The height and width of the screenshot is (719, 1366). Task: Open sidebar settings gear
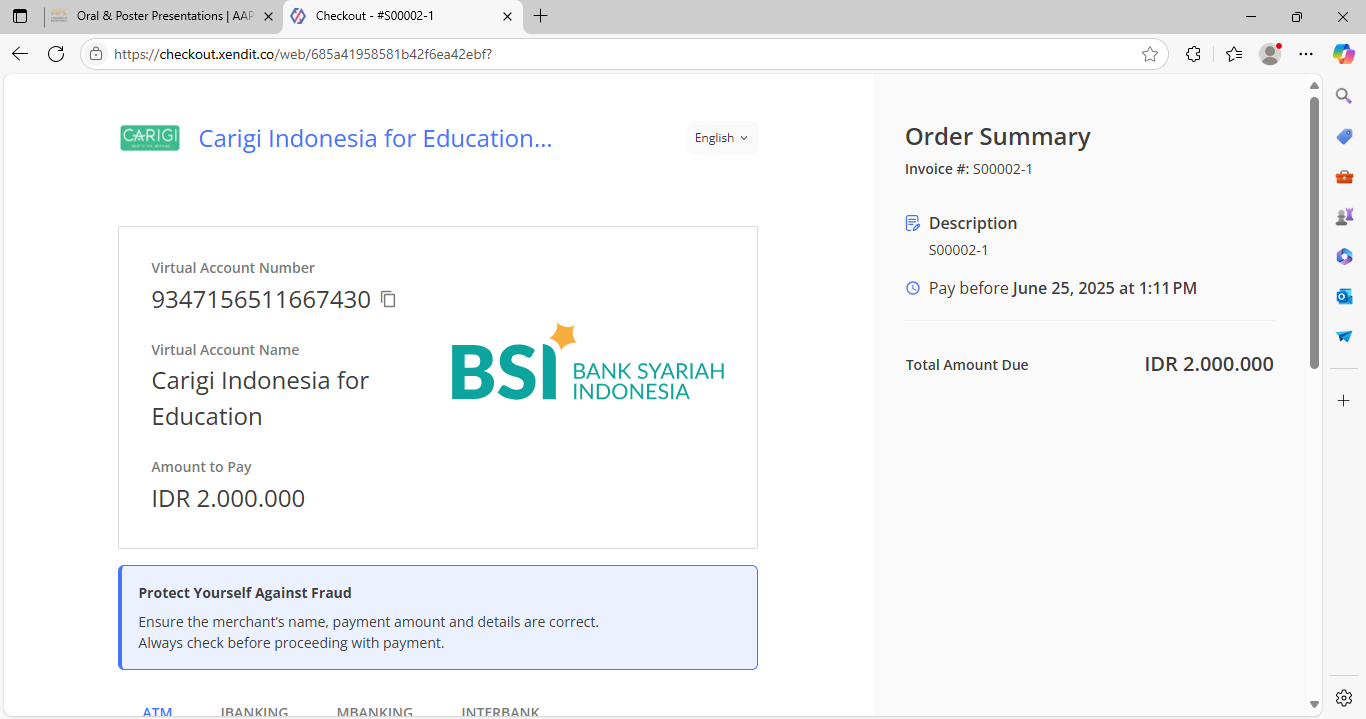(1344, 697)
